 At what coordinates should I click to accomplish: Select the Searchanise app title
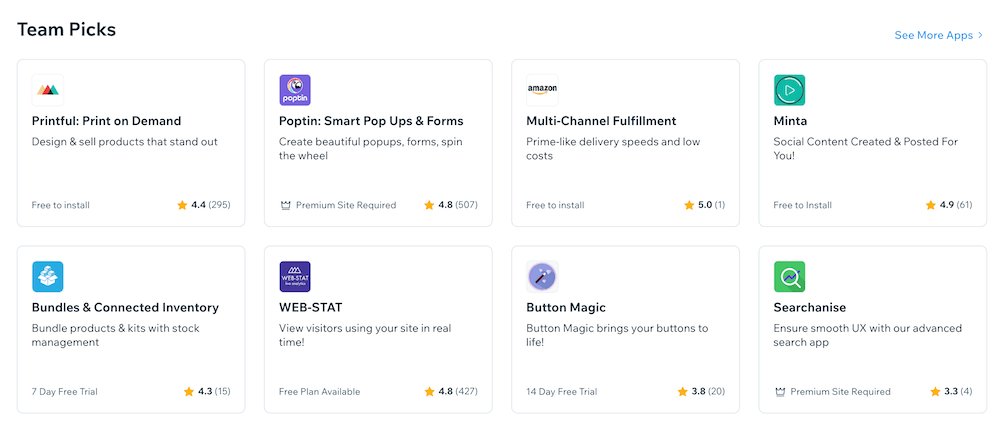pyautogui.click(x=810, y=308)
